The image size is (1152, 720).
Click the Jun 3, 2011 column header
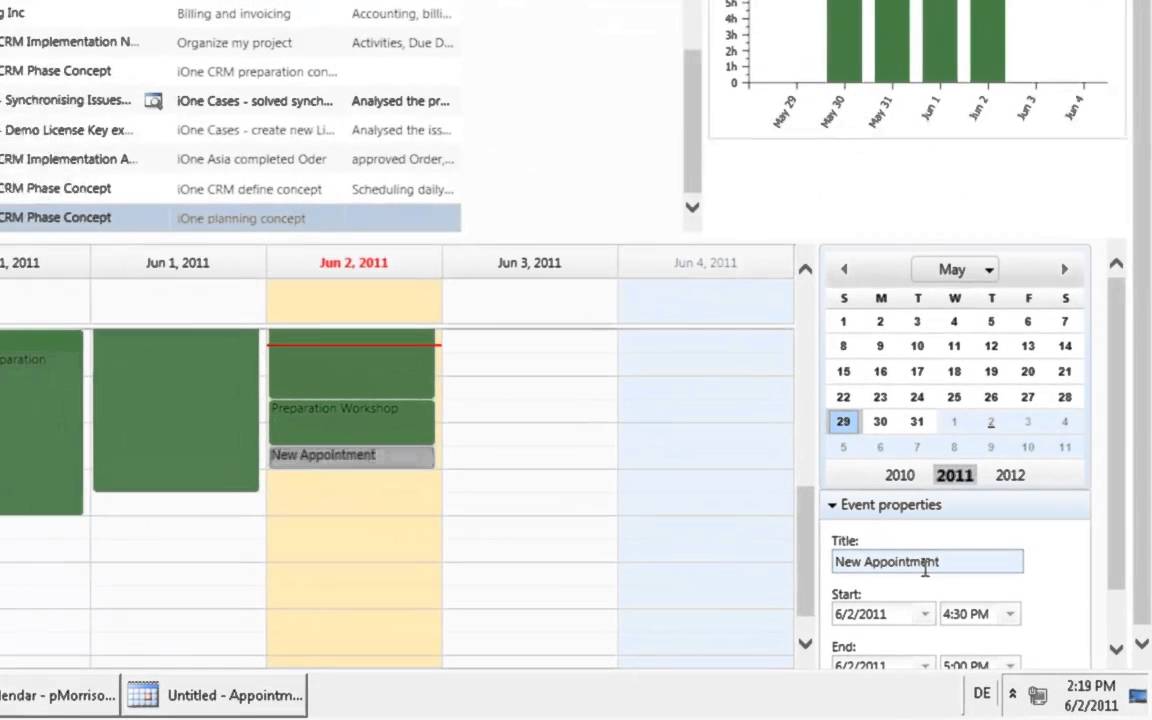point(530,263)
